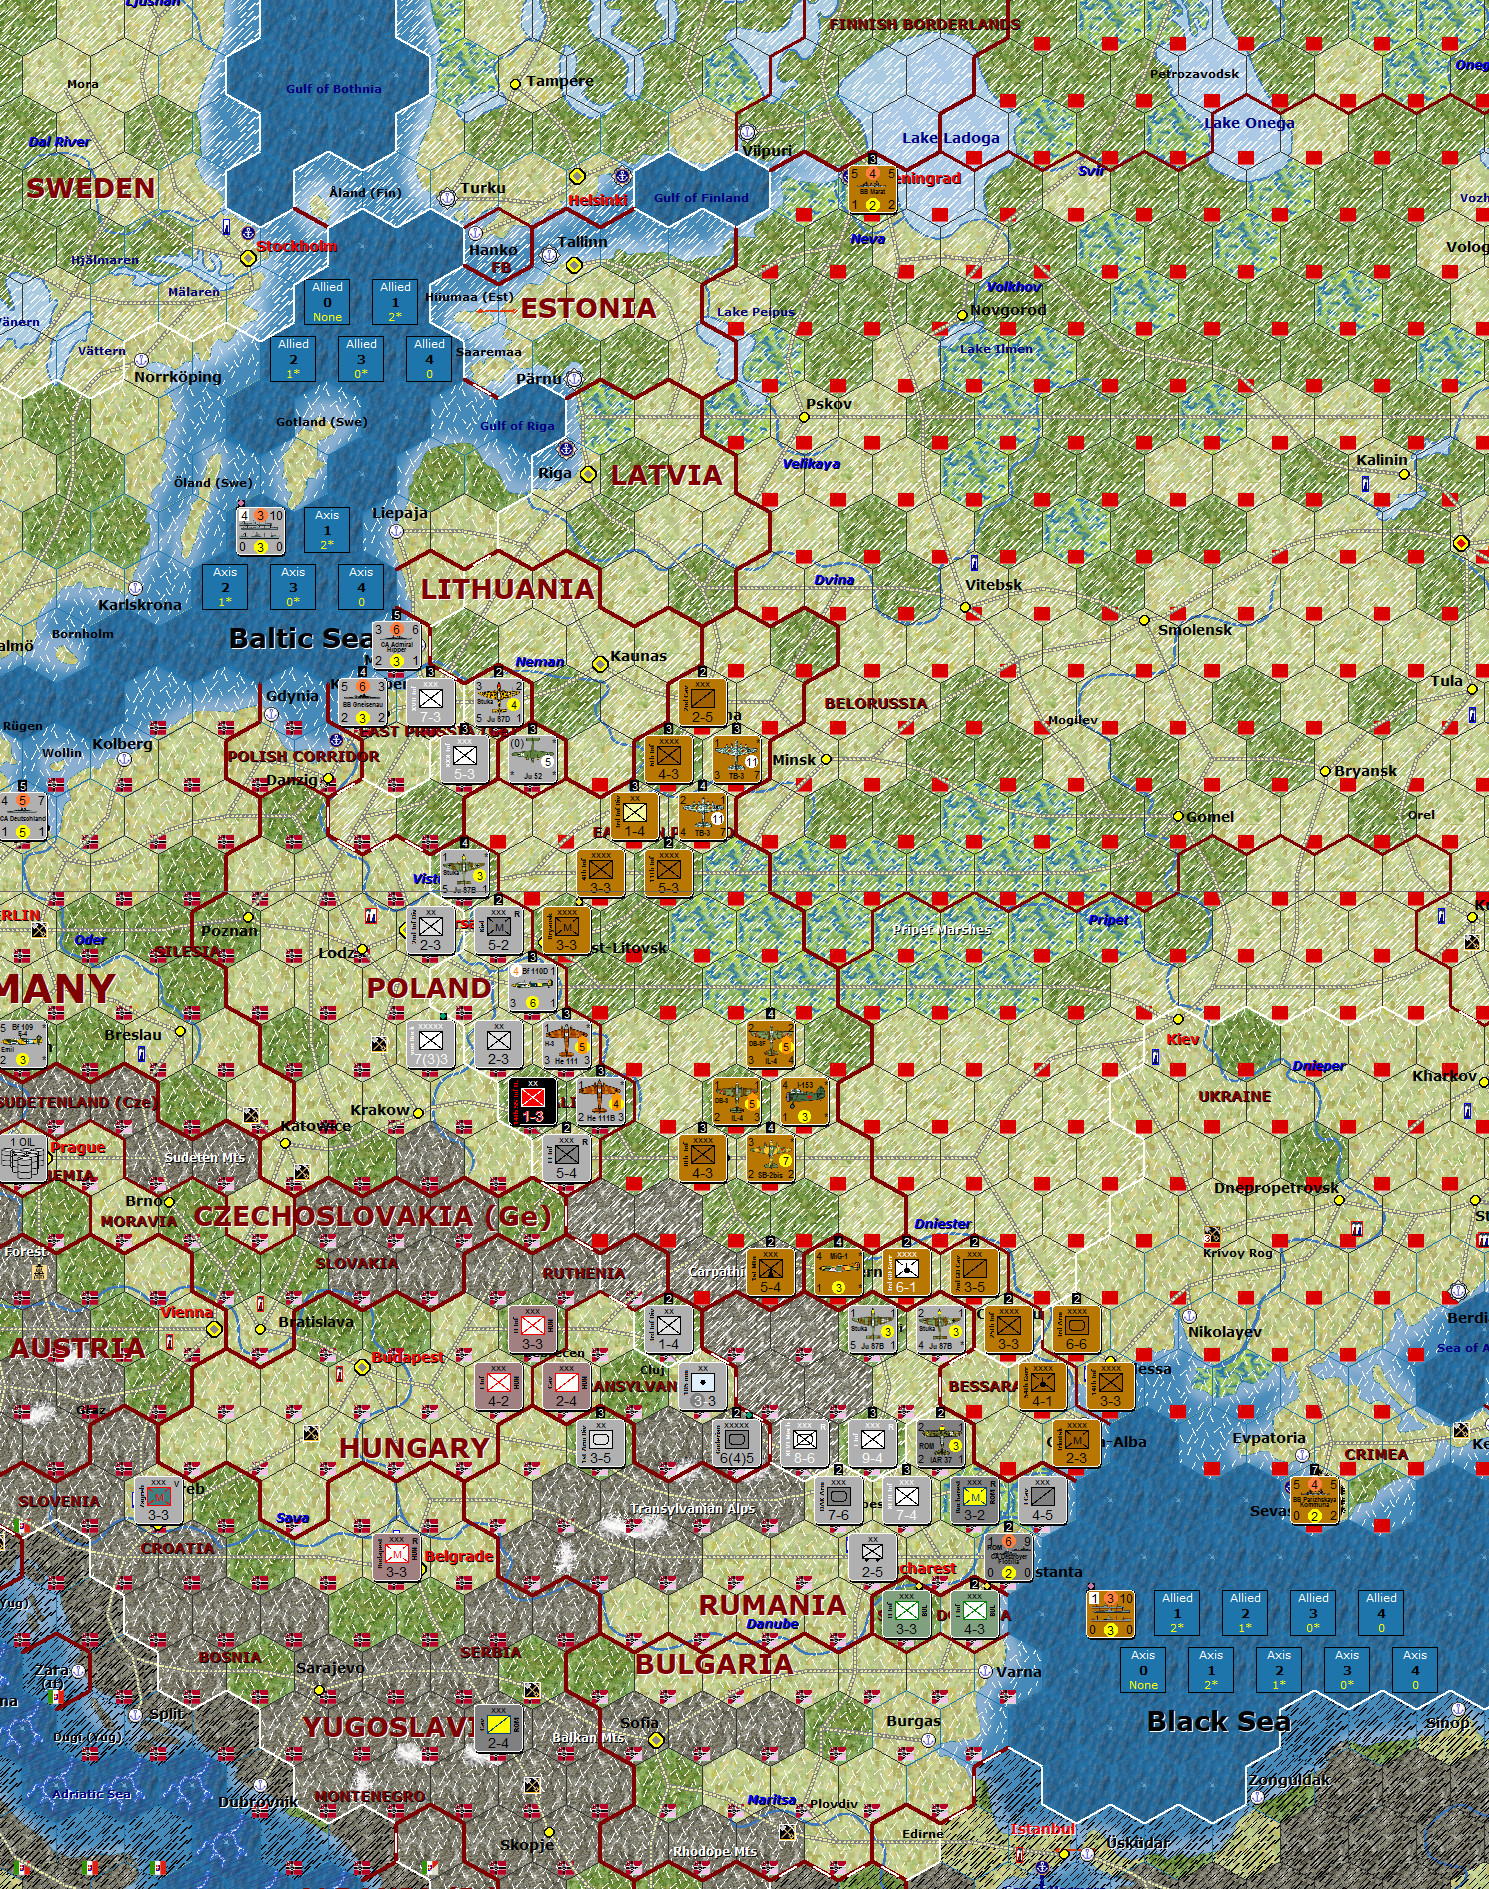Select the 2-4 unit in Yugoslavia
Image resolution: width=1489 pixels, height=1889 pixels.
tap(499, 1728)
